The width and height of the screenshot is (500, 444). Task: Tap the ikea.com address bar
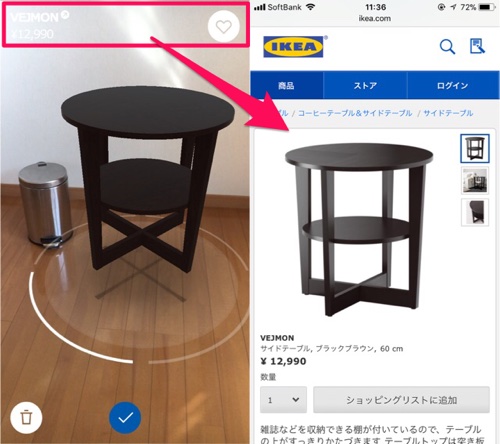(x=375, y=19)
